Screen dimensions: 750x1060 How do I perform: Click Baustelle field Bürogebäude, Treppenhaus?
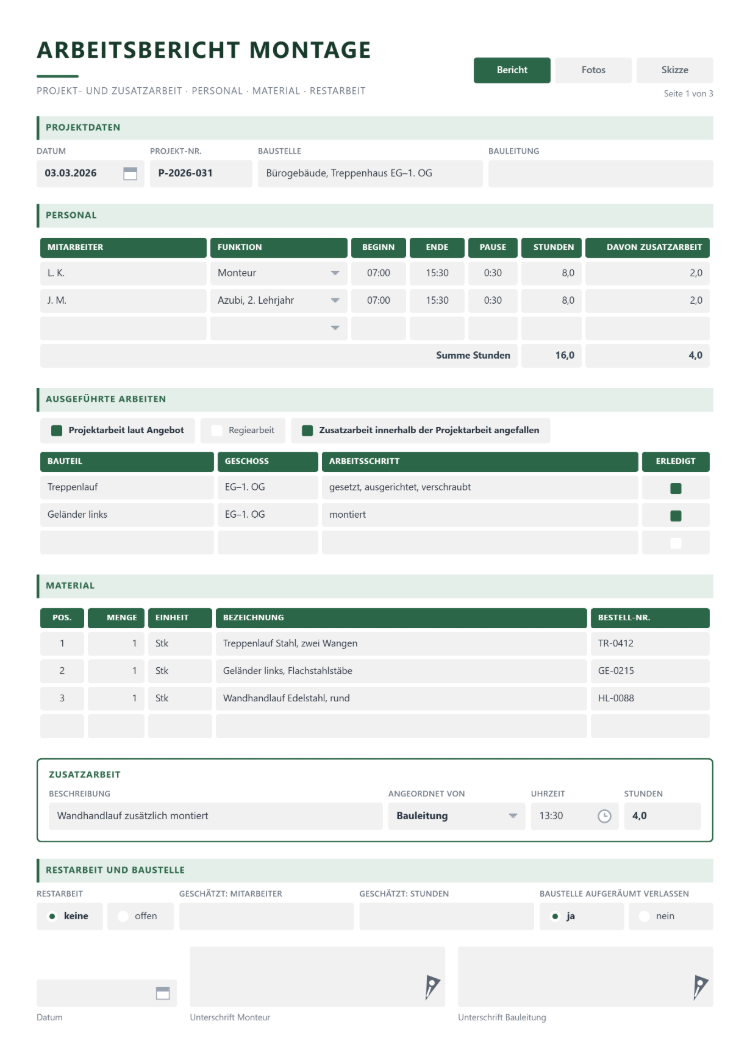tap(370, 174)
